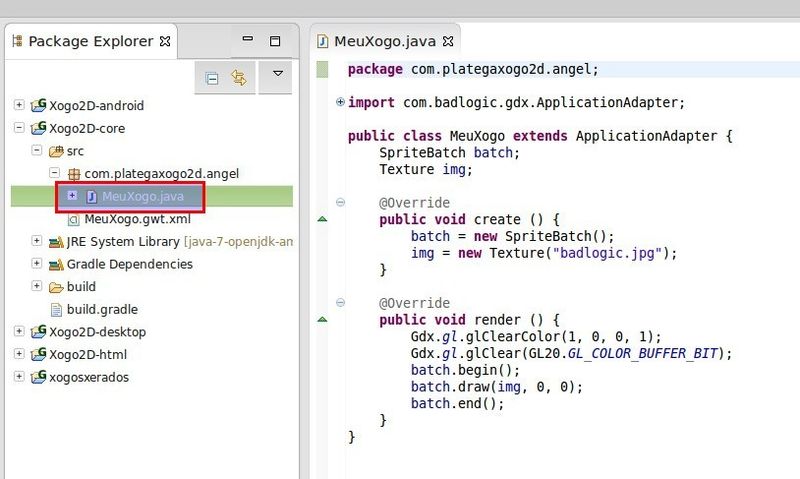The width and height of the screenshot is (800, 479).
Task: Open Package Explorer view menu triangle
Action: tap(278, 73)
